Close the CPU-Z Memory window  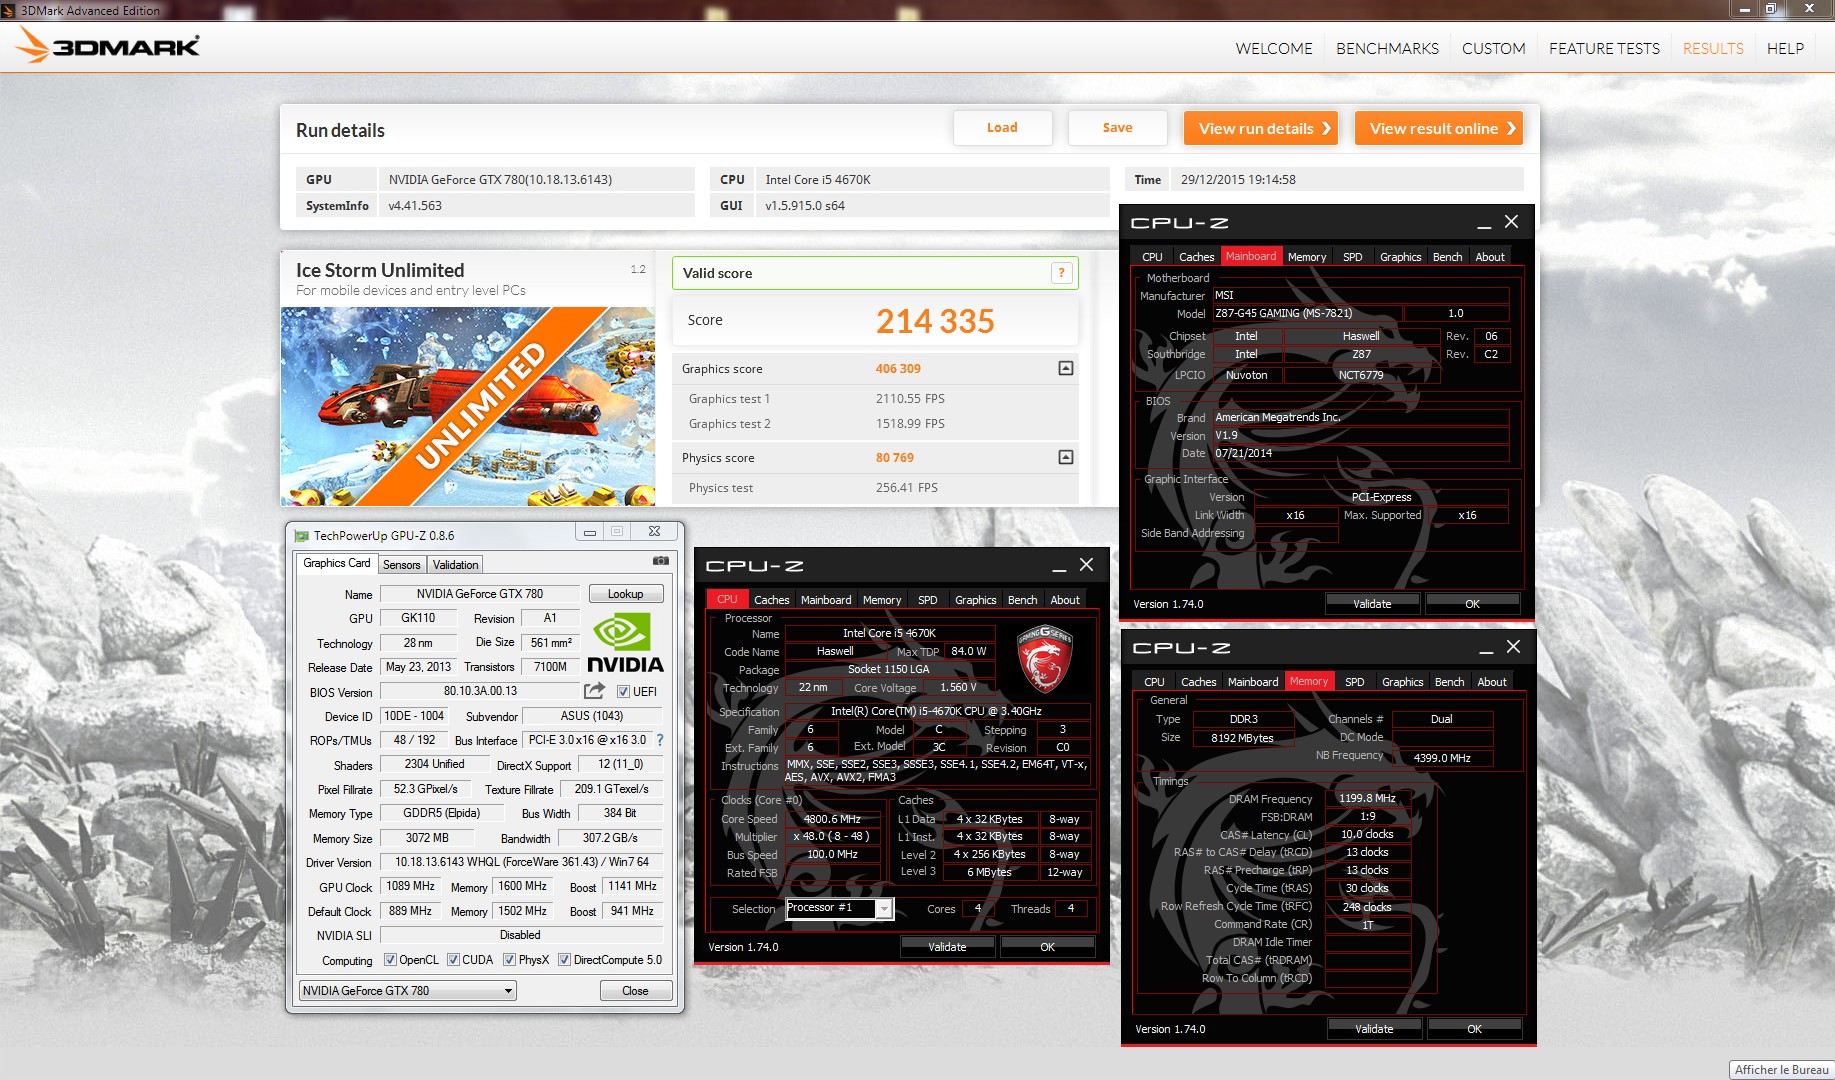pos(1513,647)
